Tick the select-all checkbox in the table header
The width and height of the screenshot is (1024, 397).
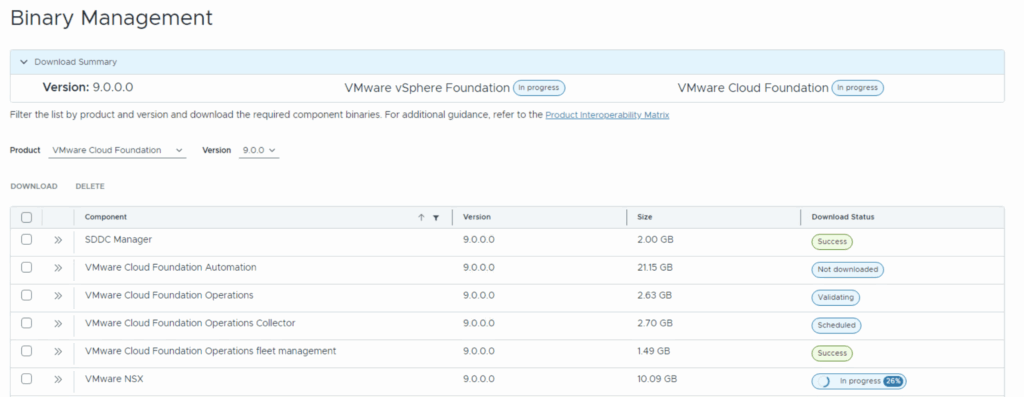coord(26,217)
